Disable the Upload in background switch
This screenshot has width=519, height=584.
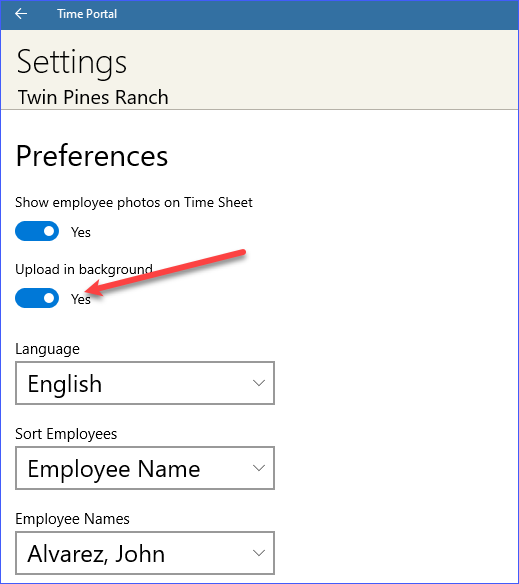point(37,298)
